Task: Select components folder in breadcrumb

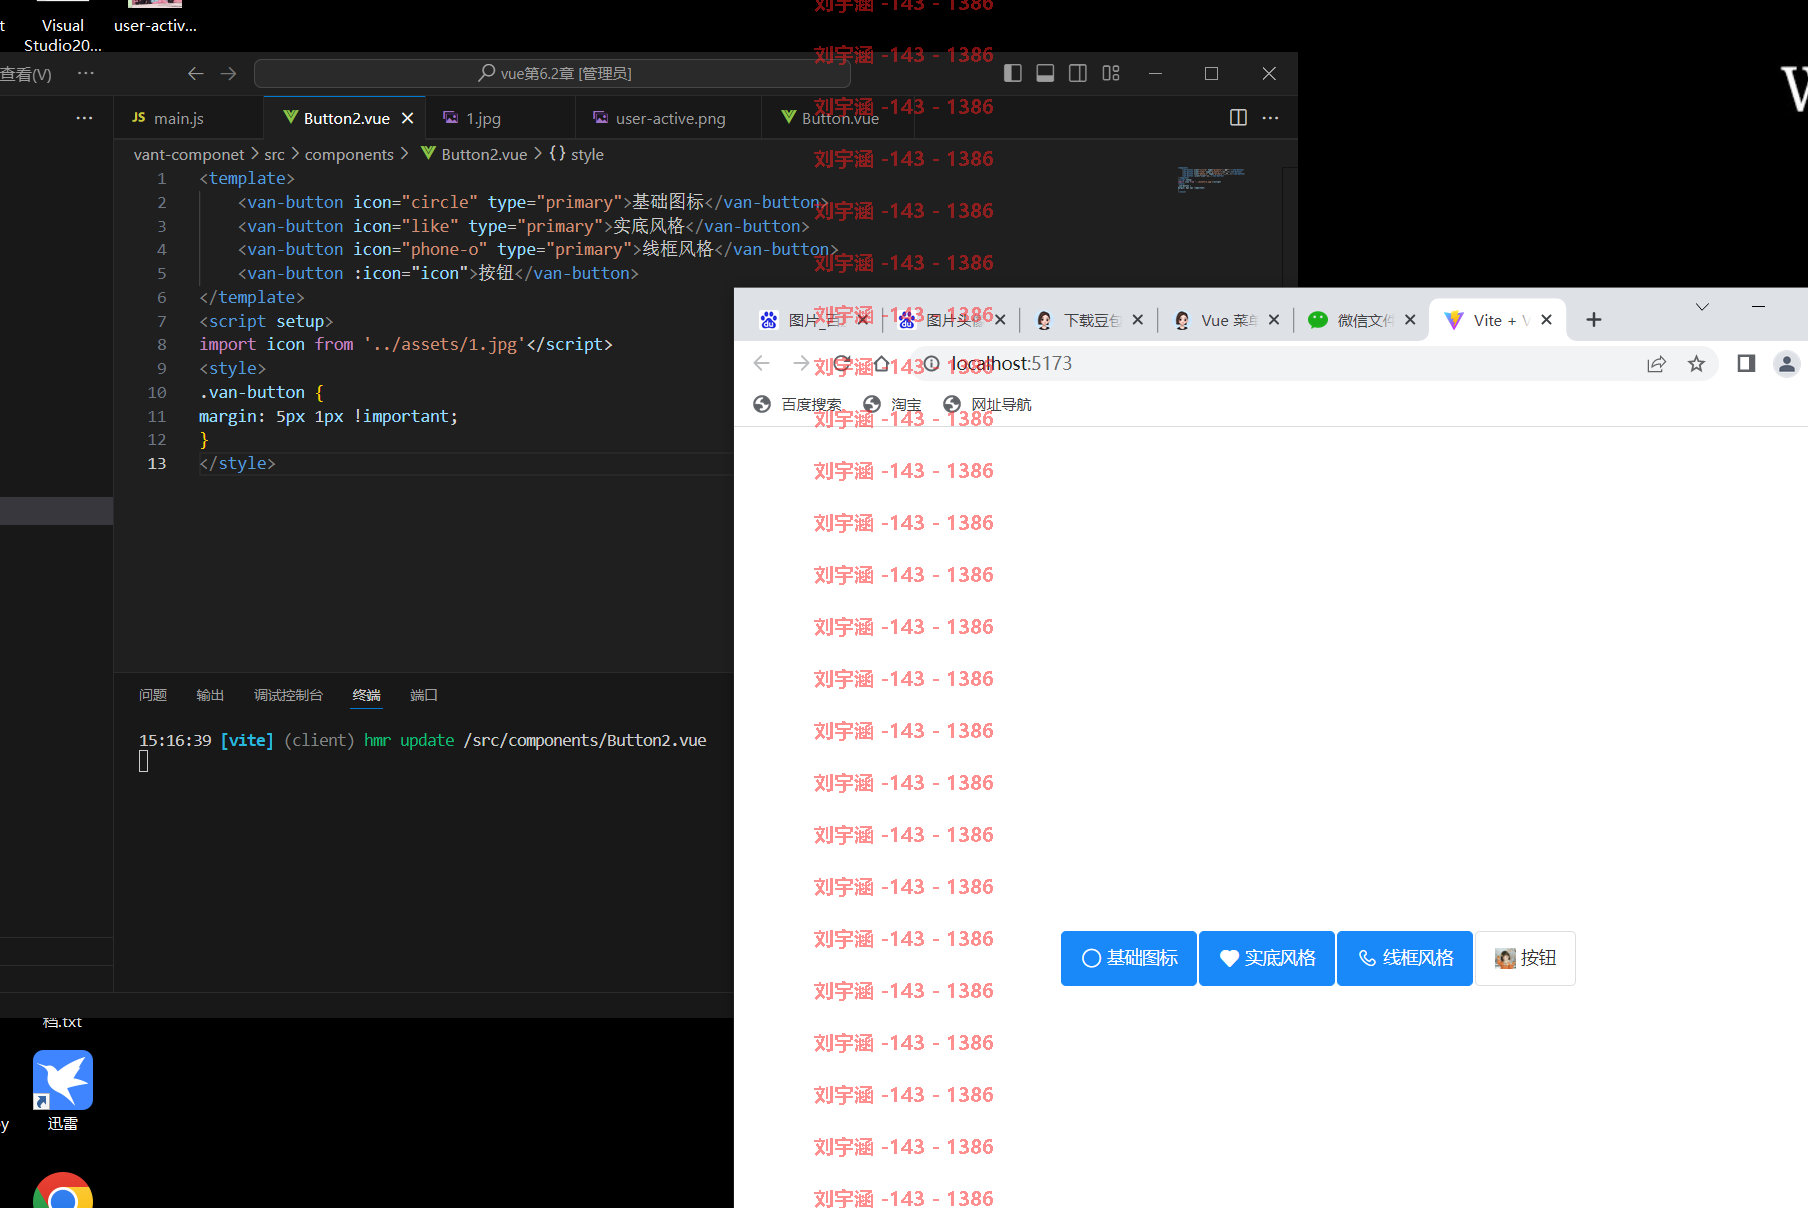Action: pos(349,154)
